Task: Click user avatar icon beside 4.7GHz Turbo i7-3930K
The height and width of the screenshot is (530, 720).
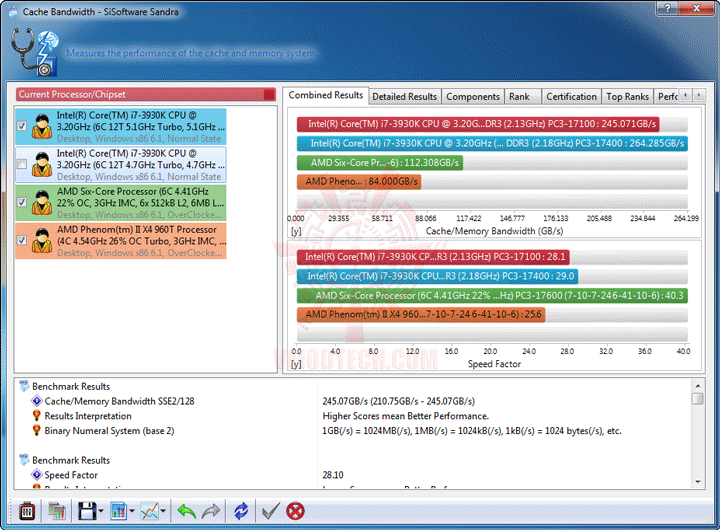Action: 42,164
